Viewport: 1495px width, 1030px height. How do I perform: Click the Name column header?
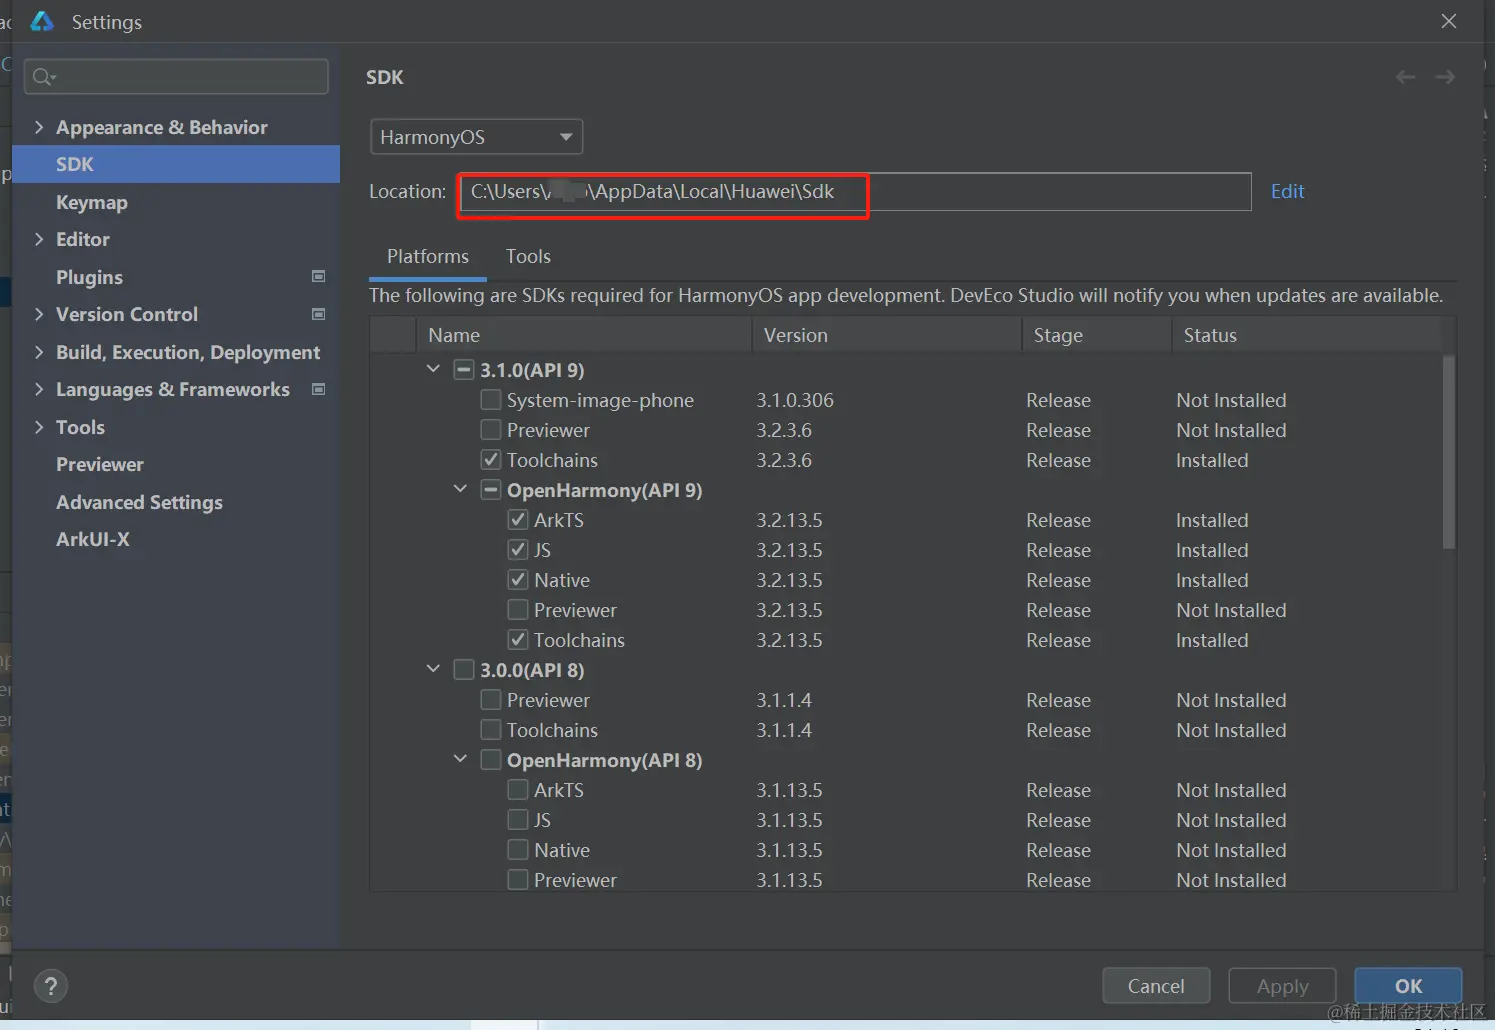(x=583, y=335)
